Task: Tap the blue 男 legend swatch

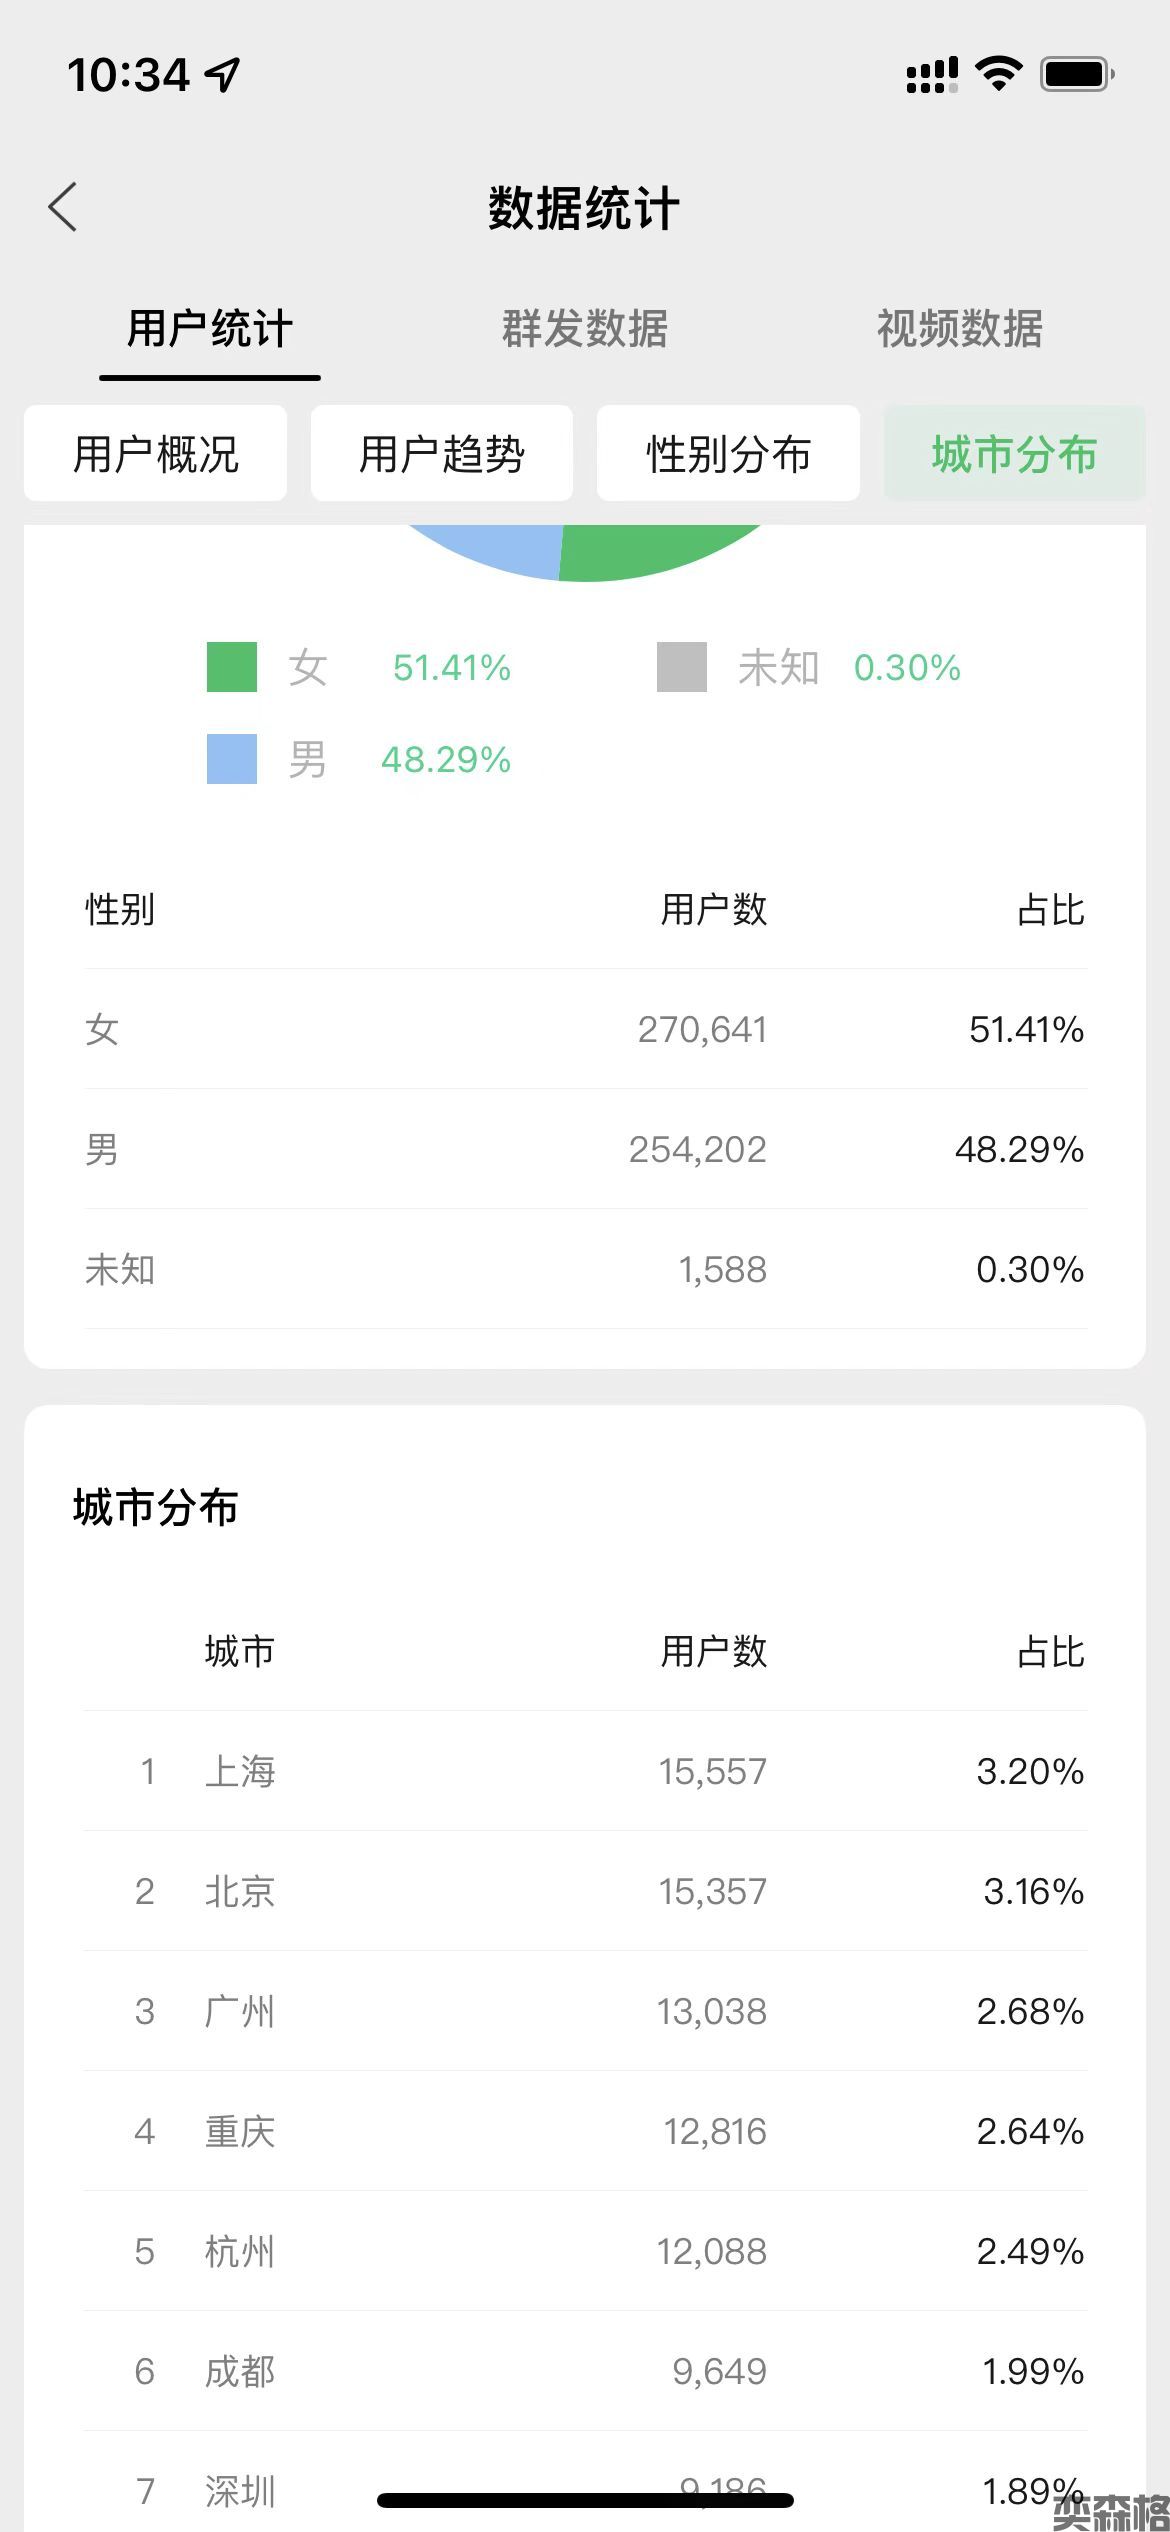Action: click(x=232, y=759)
